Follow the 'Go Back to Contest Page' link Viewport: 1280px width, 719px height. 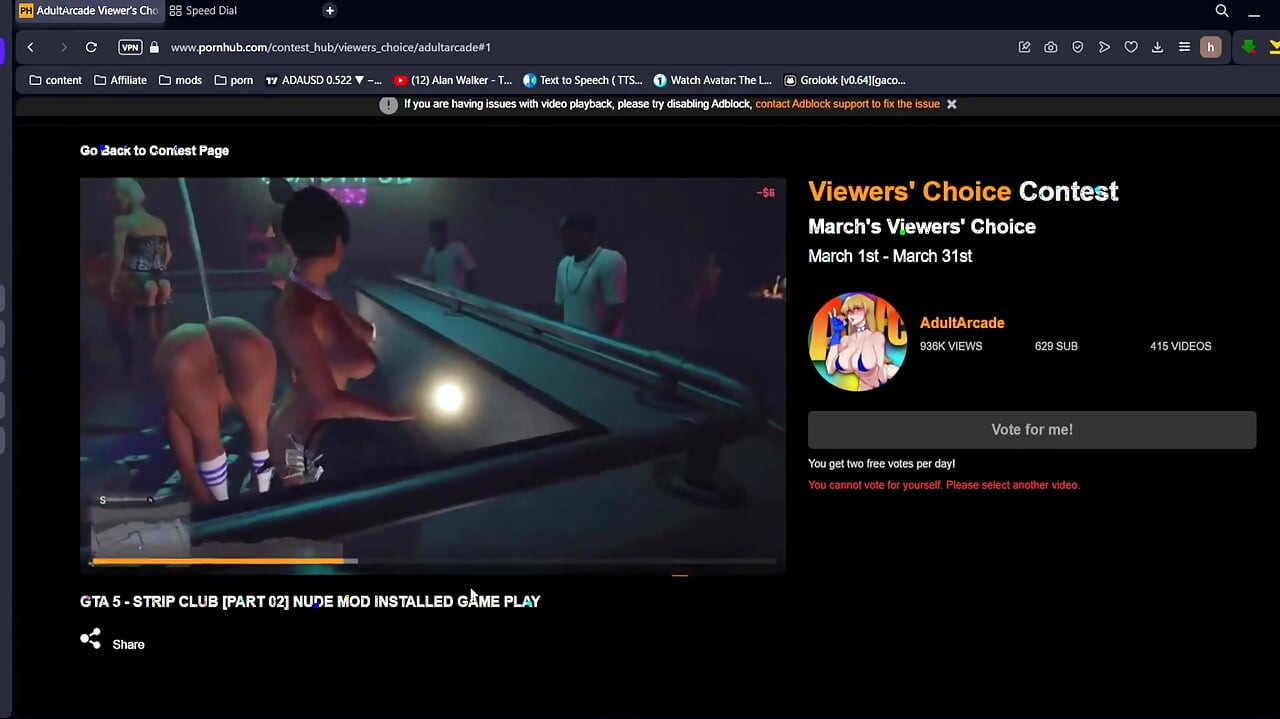coord(154,150)
